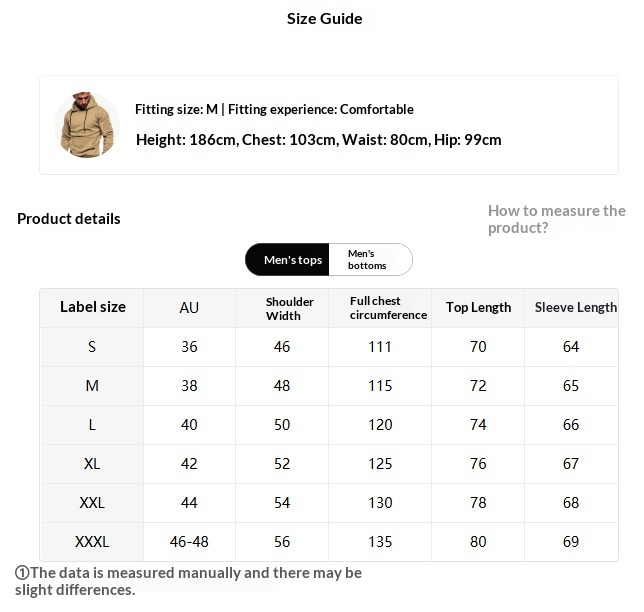Click the Sleeve Length column header

[x=575, y=308]
